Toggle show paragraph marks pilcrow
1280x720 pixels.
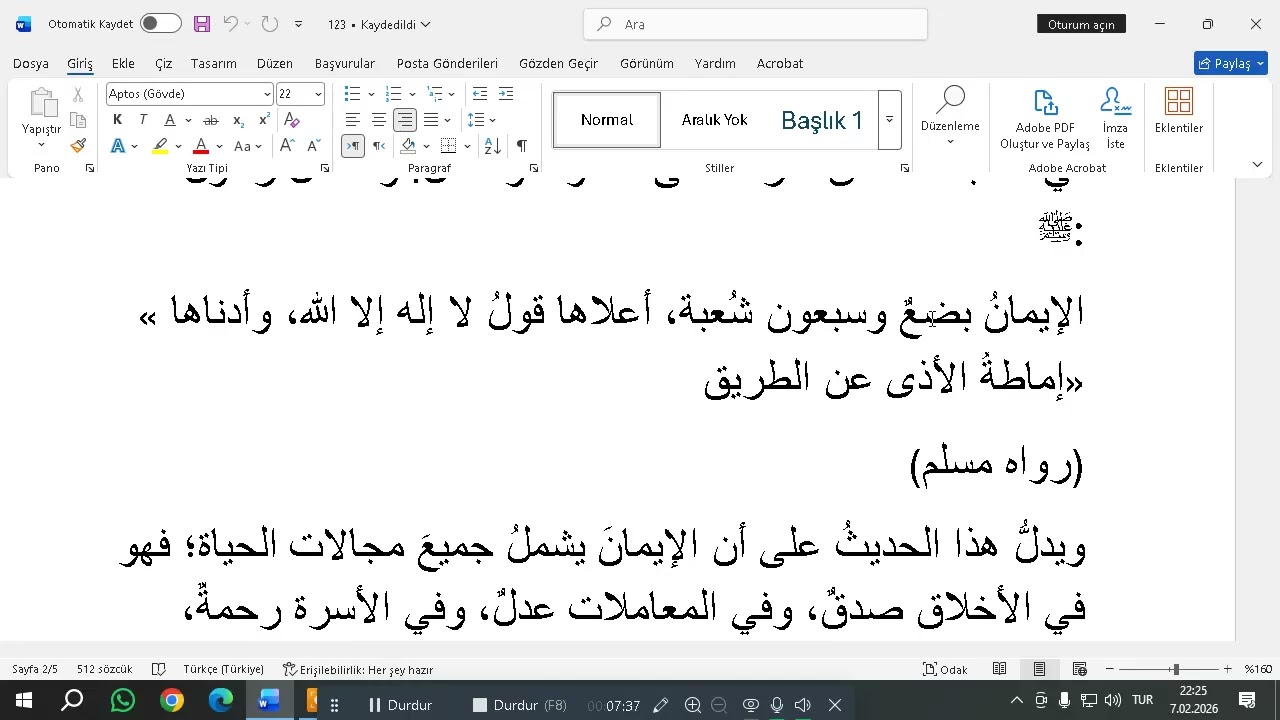522,146
